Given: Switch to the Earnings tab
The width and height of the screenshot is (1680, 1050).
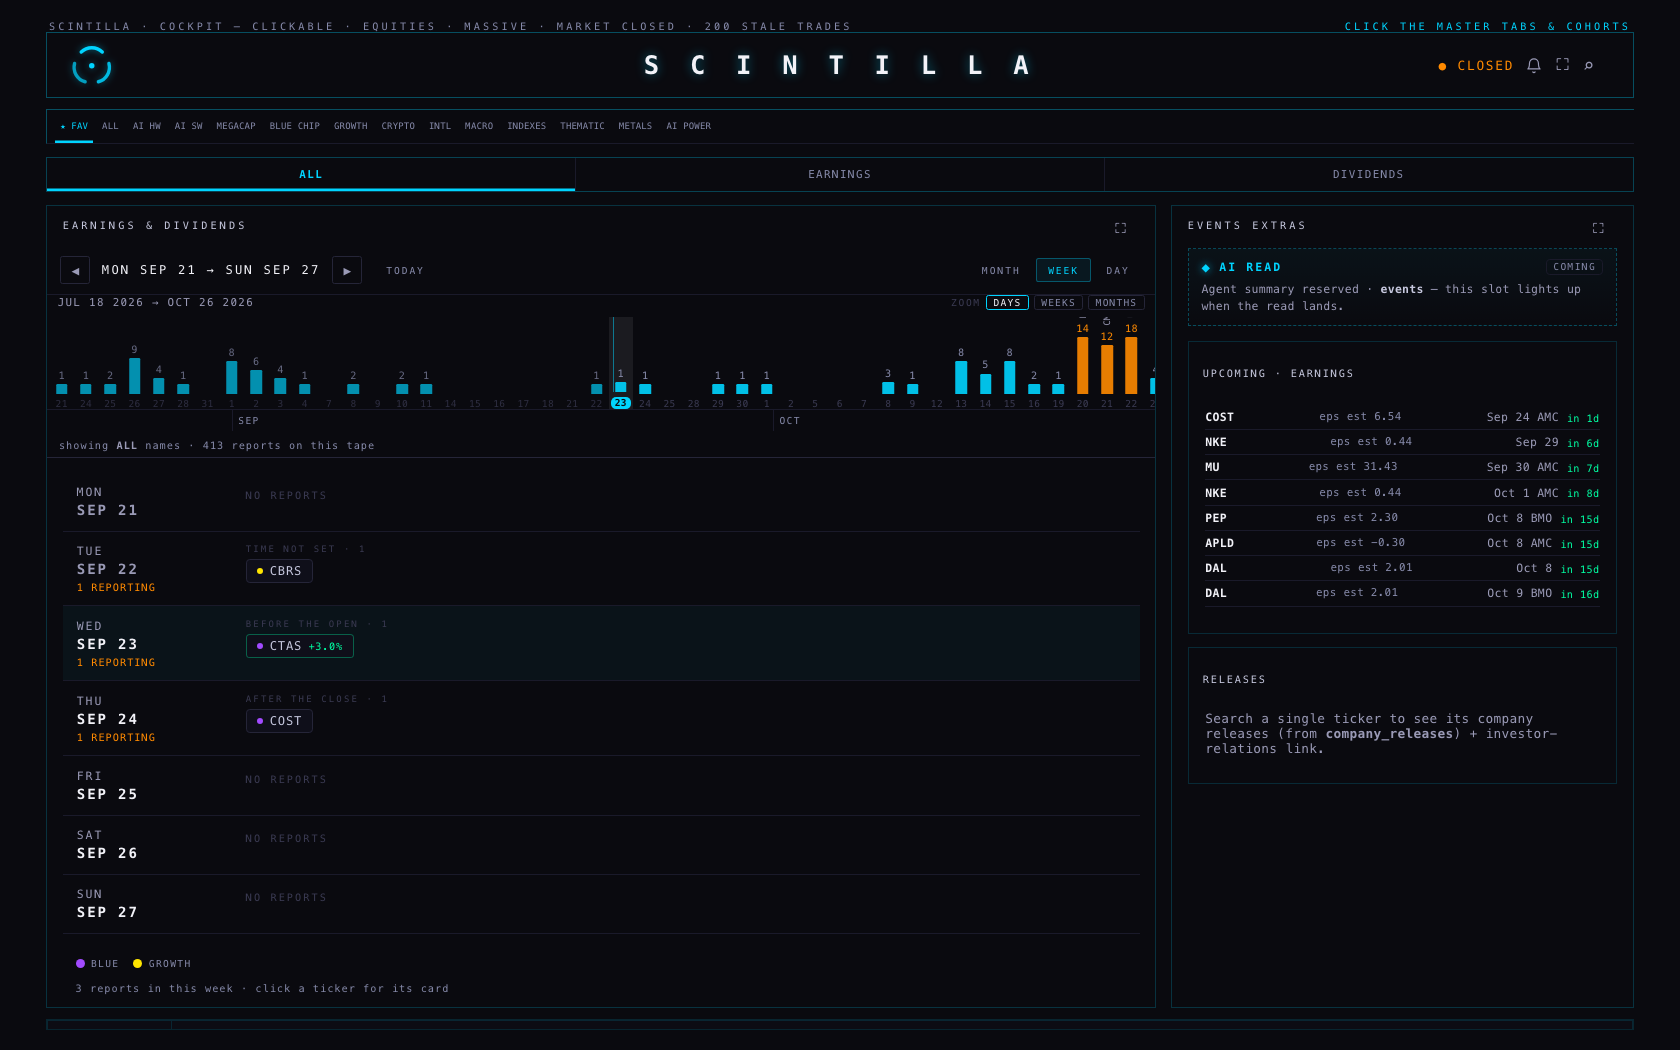Looking at the screenshot, I should (840, 174).
